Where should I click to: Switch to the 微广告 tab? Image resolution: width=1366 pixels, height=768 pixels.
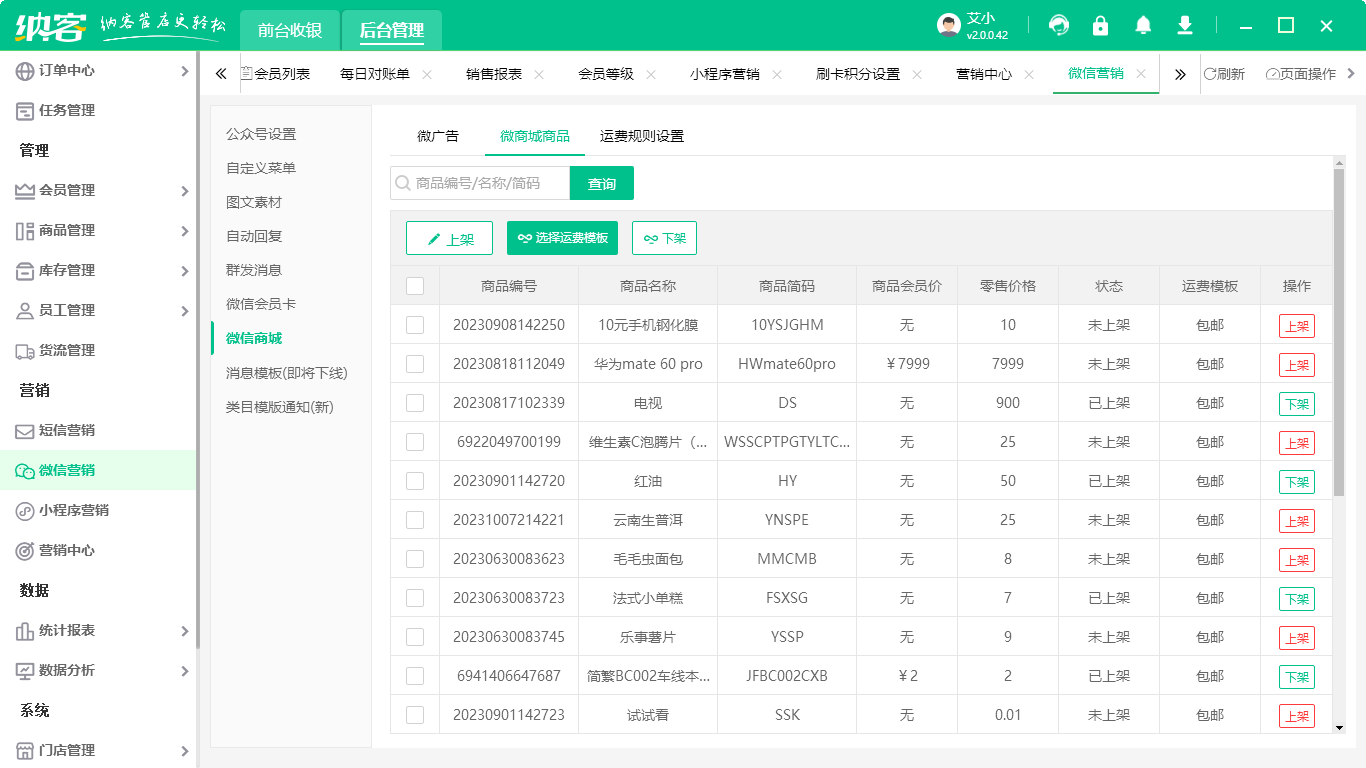click(x=437, y=135)
